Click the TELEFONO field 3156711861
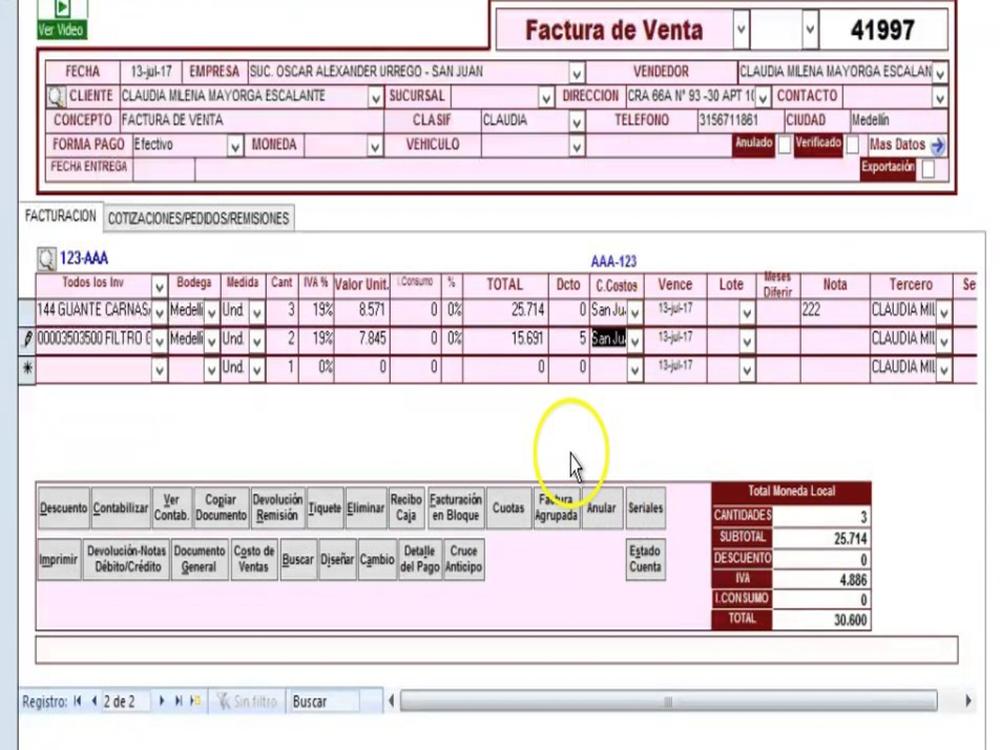Viewport: 1000px width, 750px height. click(x=739, y=121)
